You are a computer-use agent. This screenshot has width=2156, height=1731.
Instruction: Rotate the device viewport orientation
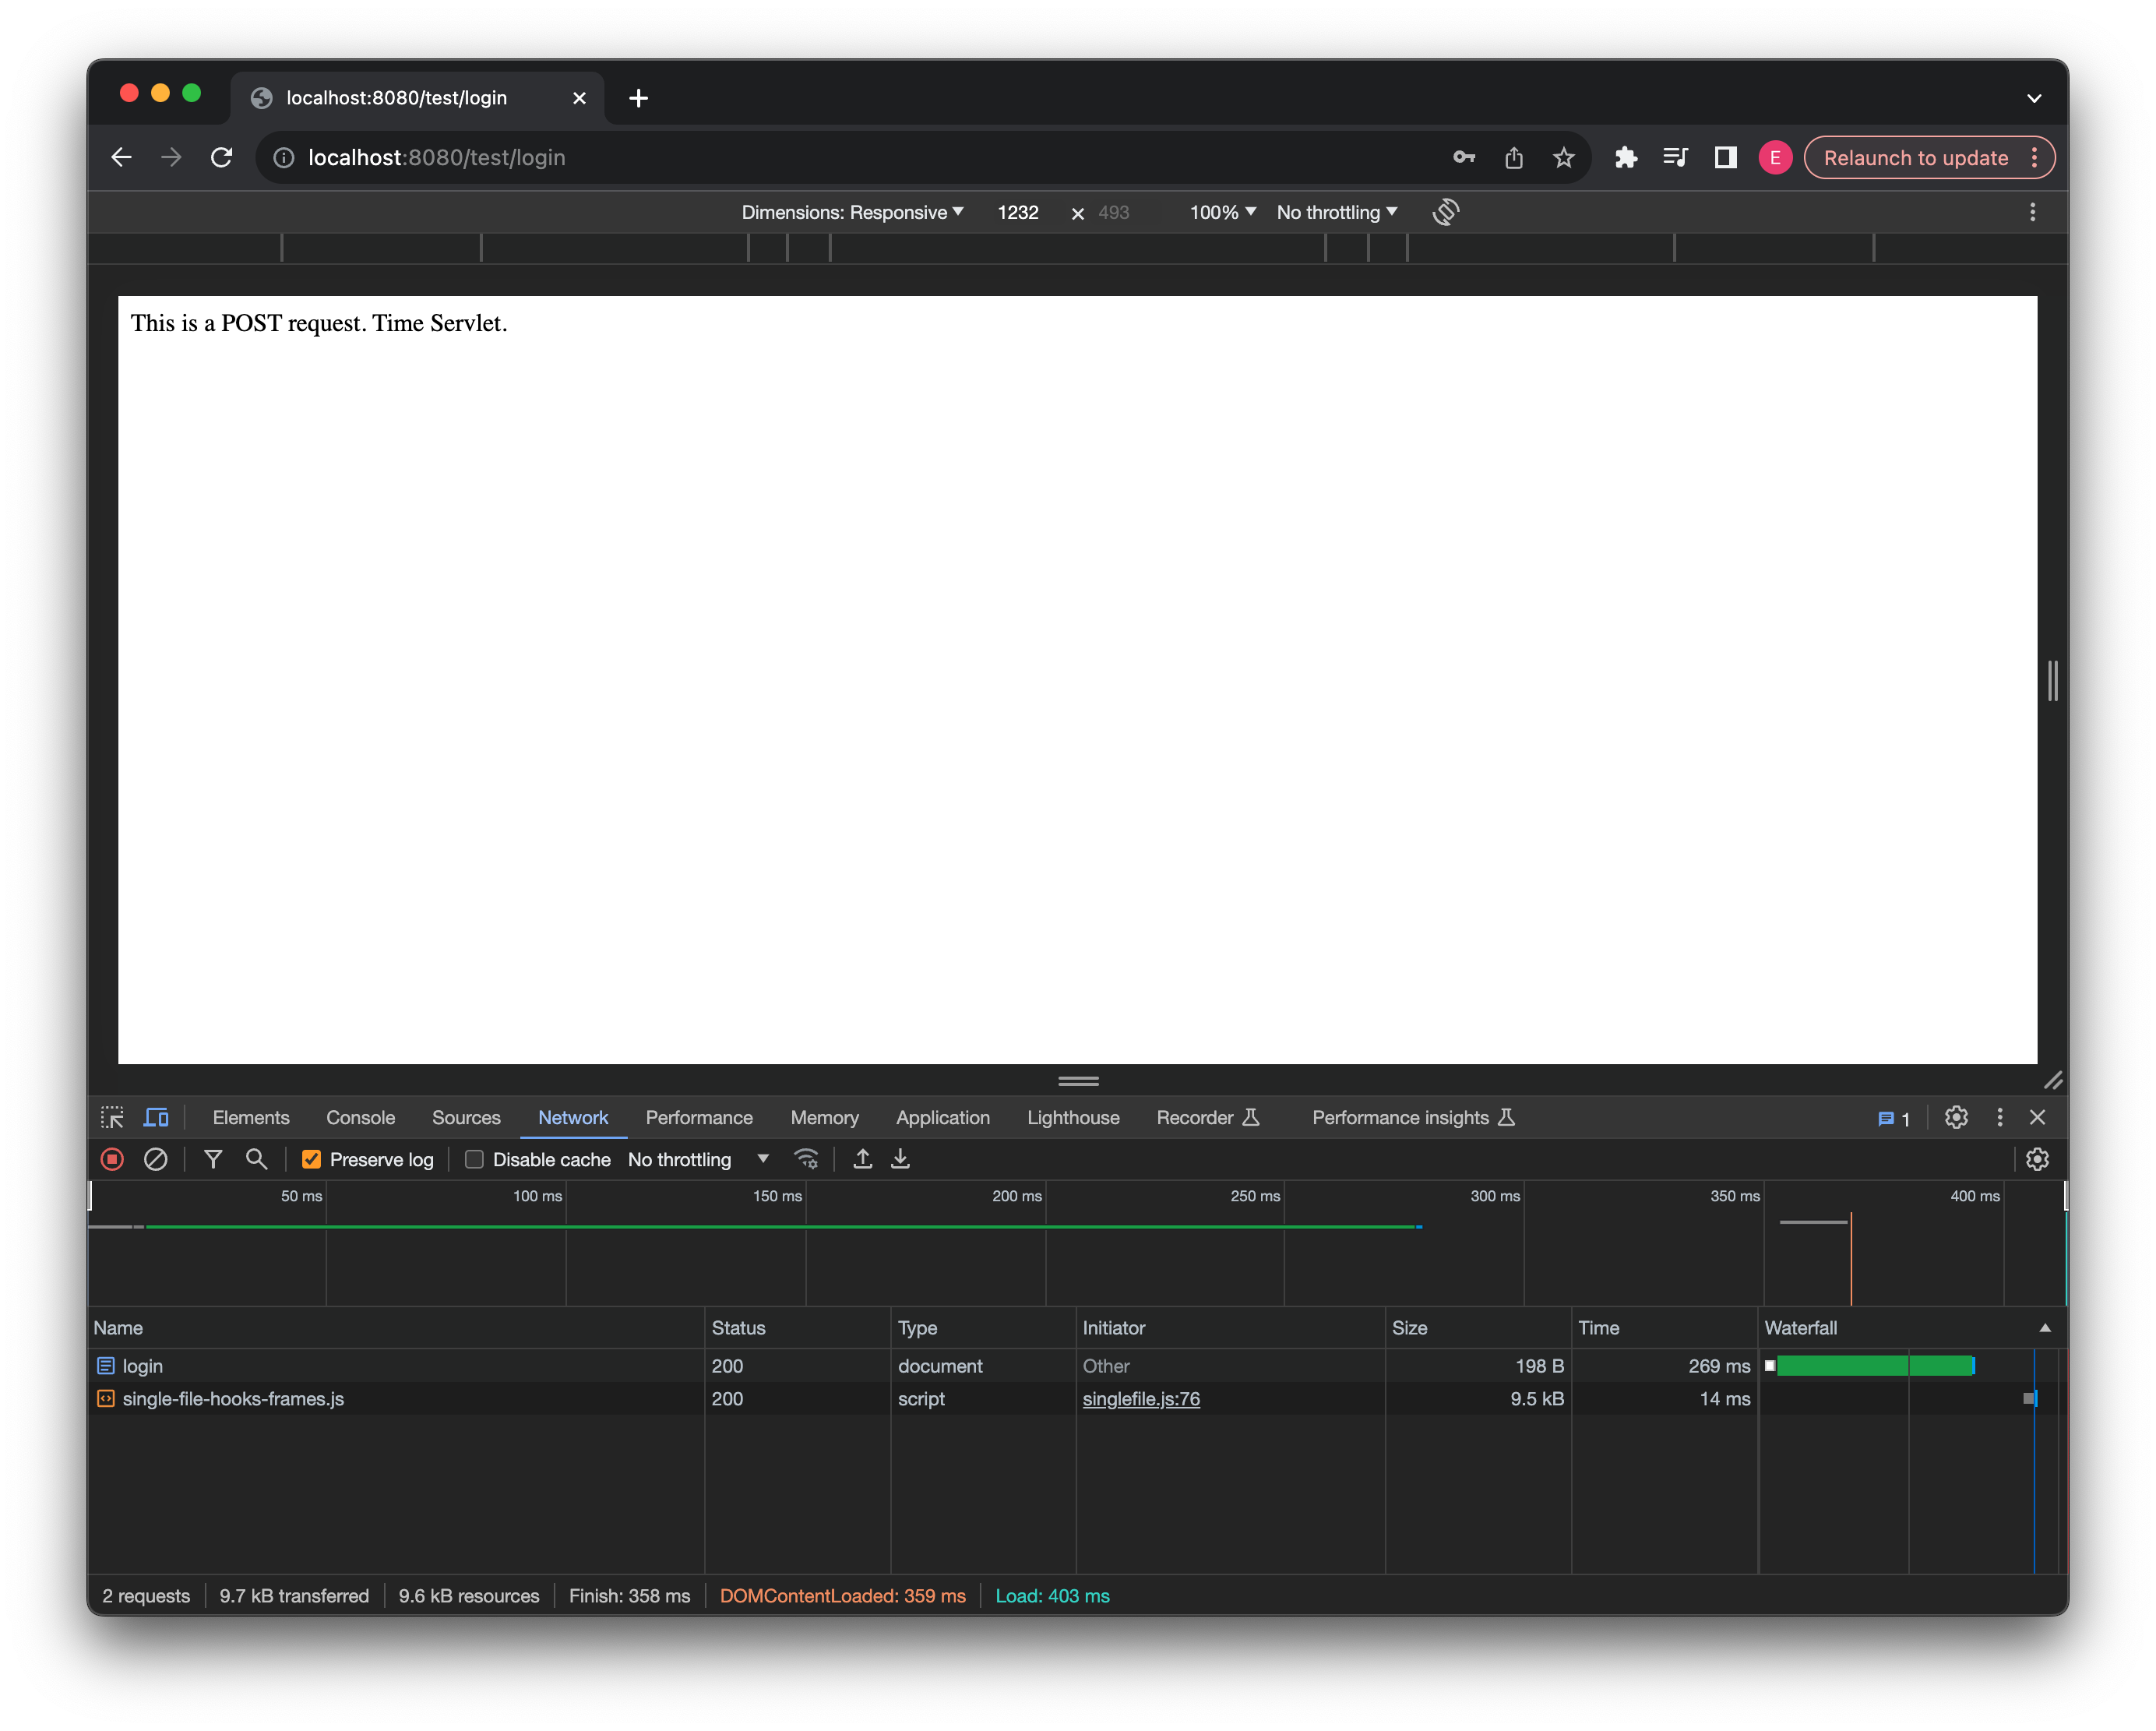[1445, 212]
